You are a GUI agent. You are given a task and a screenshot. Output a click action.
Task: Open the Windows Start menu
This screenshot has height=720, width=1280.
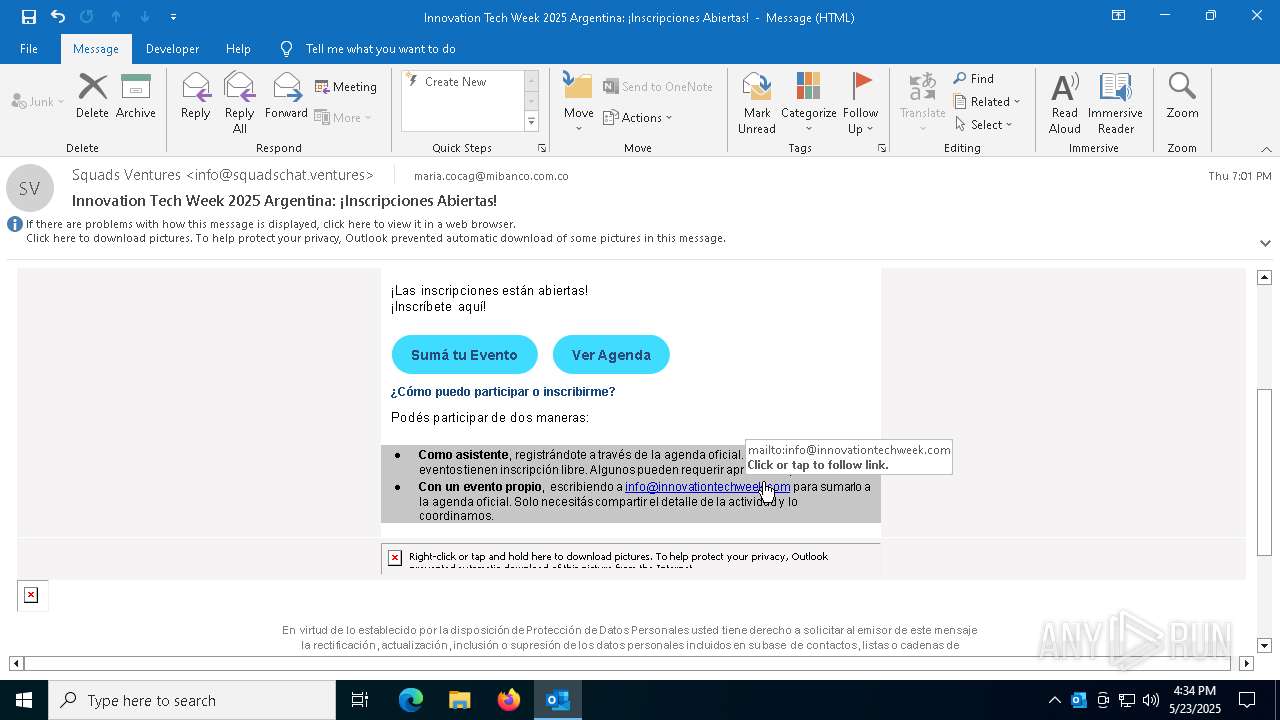(24, 700)
